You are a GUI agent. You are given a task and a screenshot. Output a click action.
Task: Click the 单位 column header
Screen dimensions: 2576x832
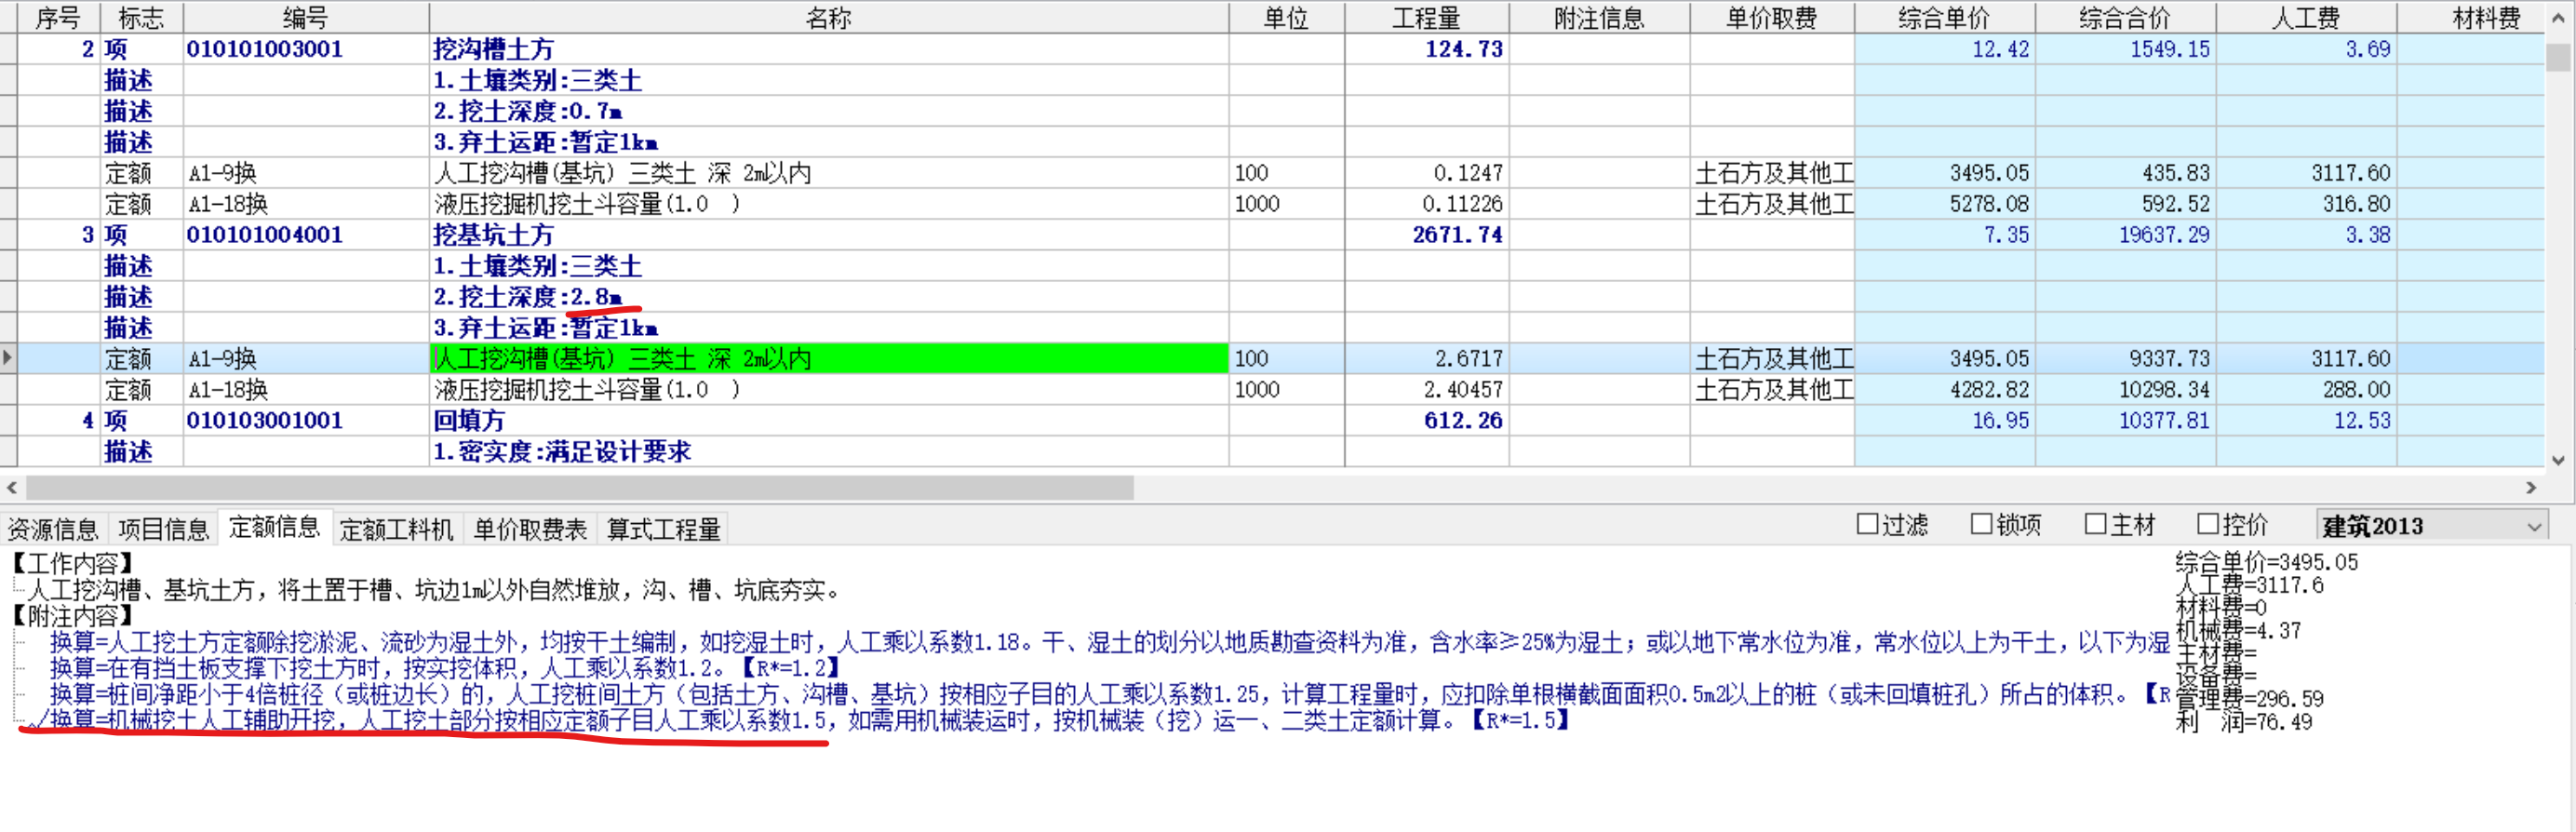(x=1286, y=17)
